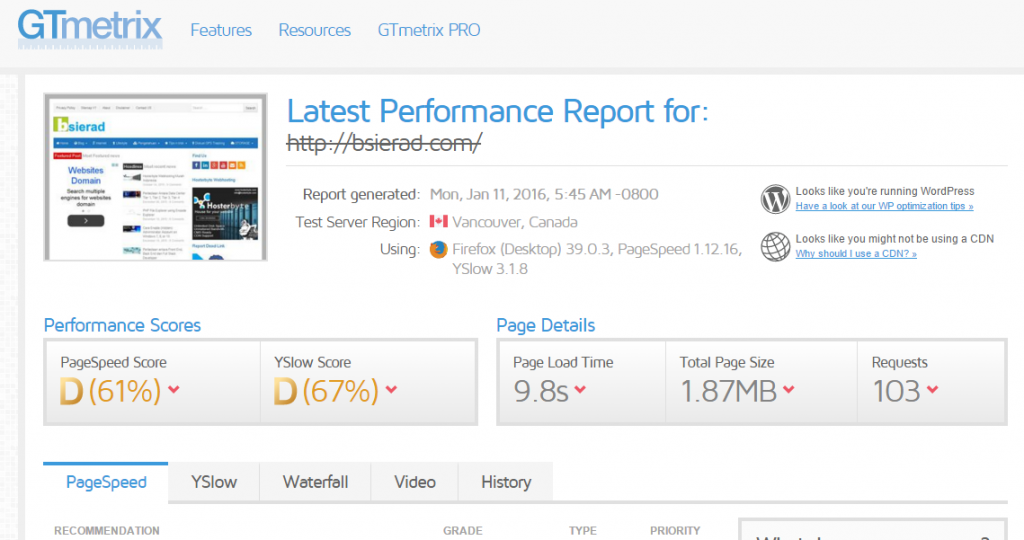1024x540 pixels.
Task: Click the RECOMMENDATION column header
Action: pyautogui.click(x=106, y=531)
